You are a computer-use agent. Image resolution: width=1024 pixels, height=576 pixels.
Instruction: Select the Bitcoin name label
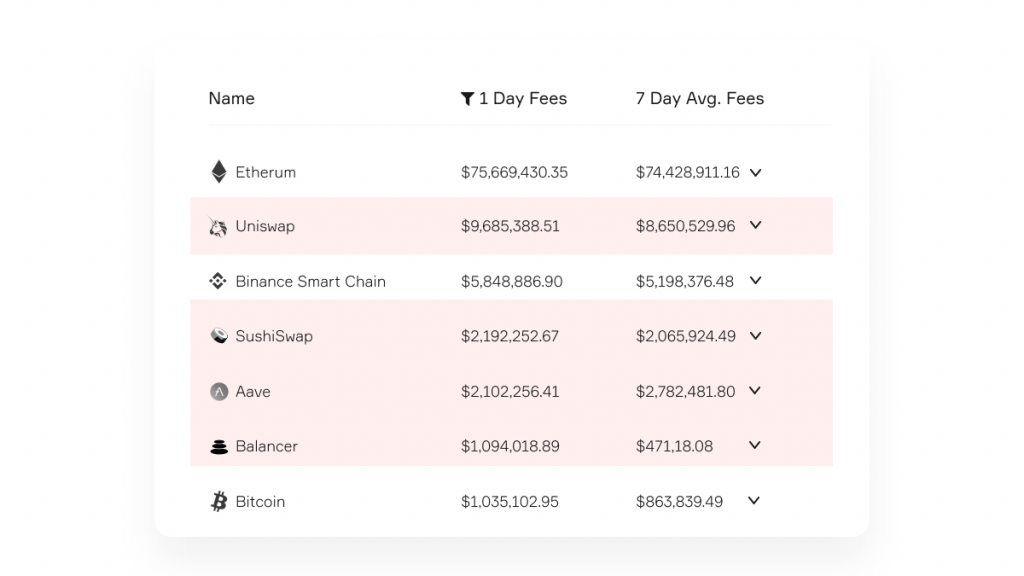pos(260,502)
